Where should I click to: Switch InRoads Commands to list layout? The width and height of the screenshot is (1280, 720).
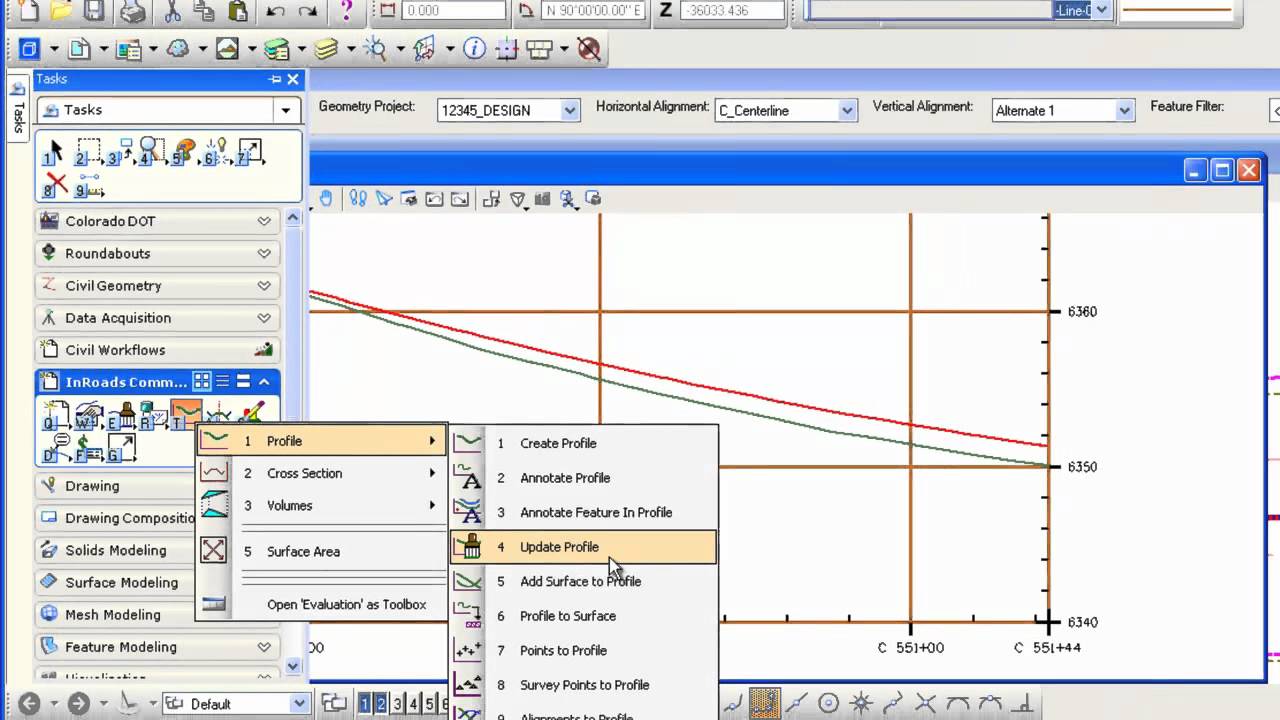coord(223,382)
